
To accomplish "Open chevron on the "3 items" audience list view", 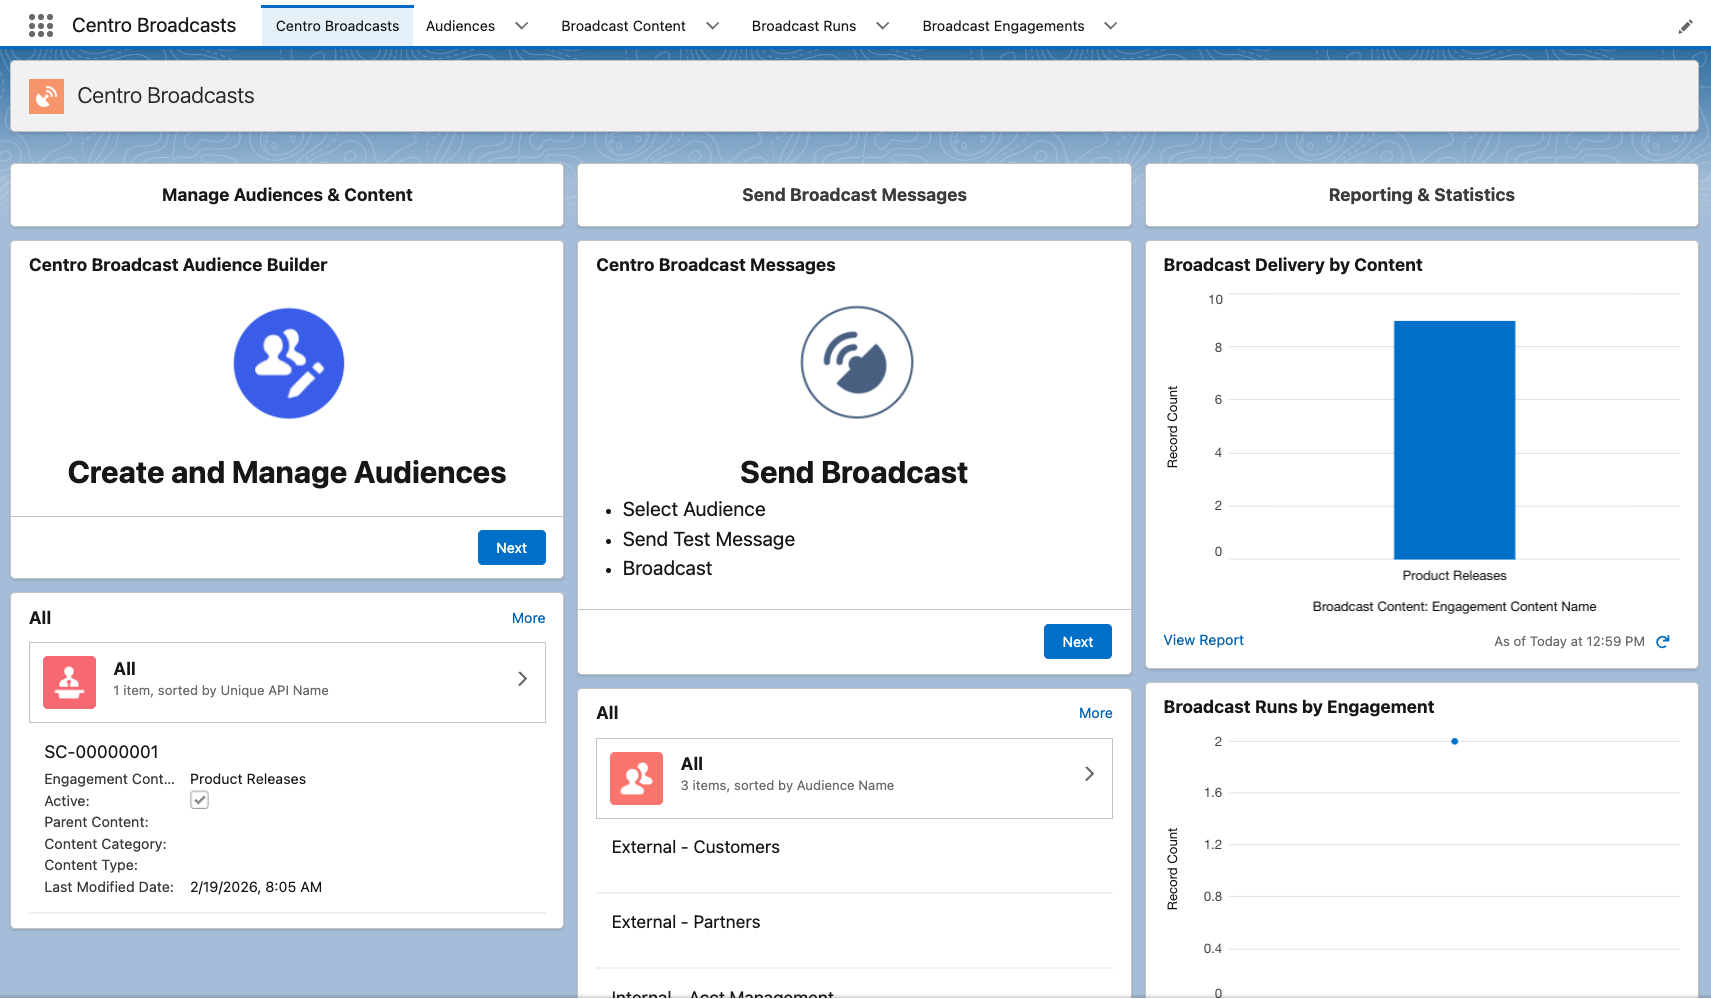I will coord(1089,774).
